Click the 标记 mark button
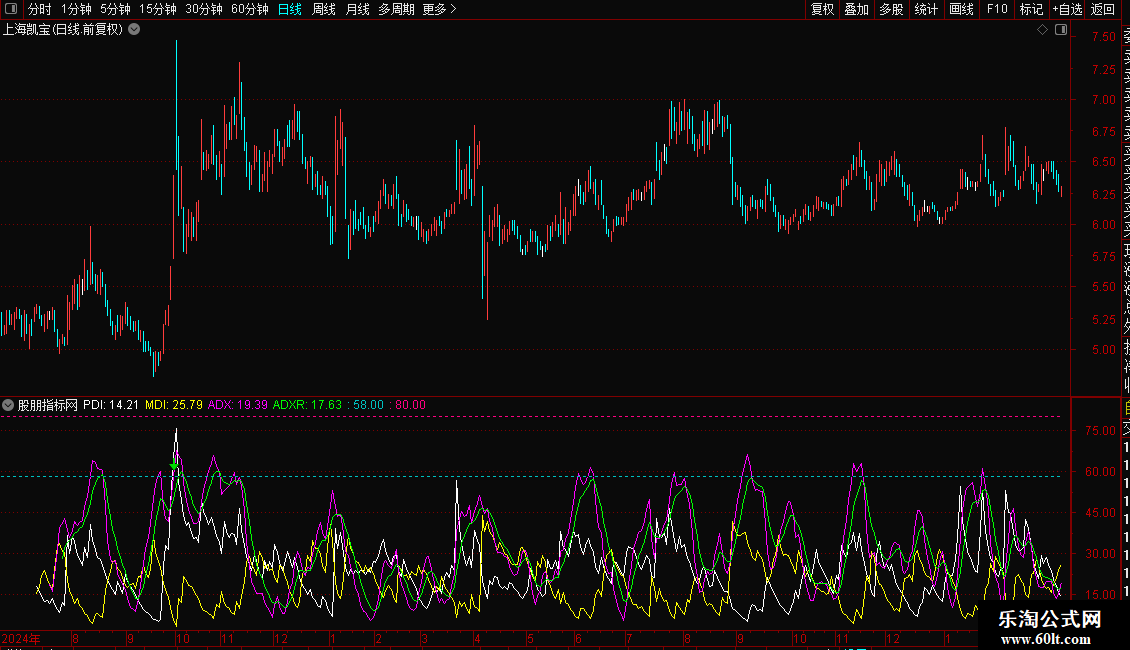Screen dimensions: 1130x650 (1031, 9)
